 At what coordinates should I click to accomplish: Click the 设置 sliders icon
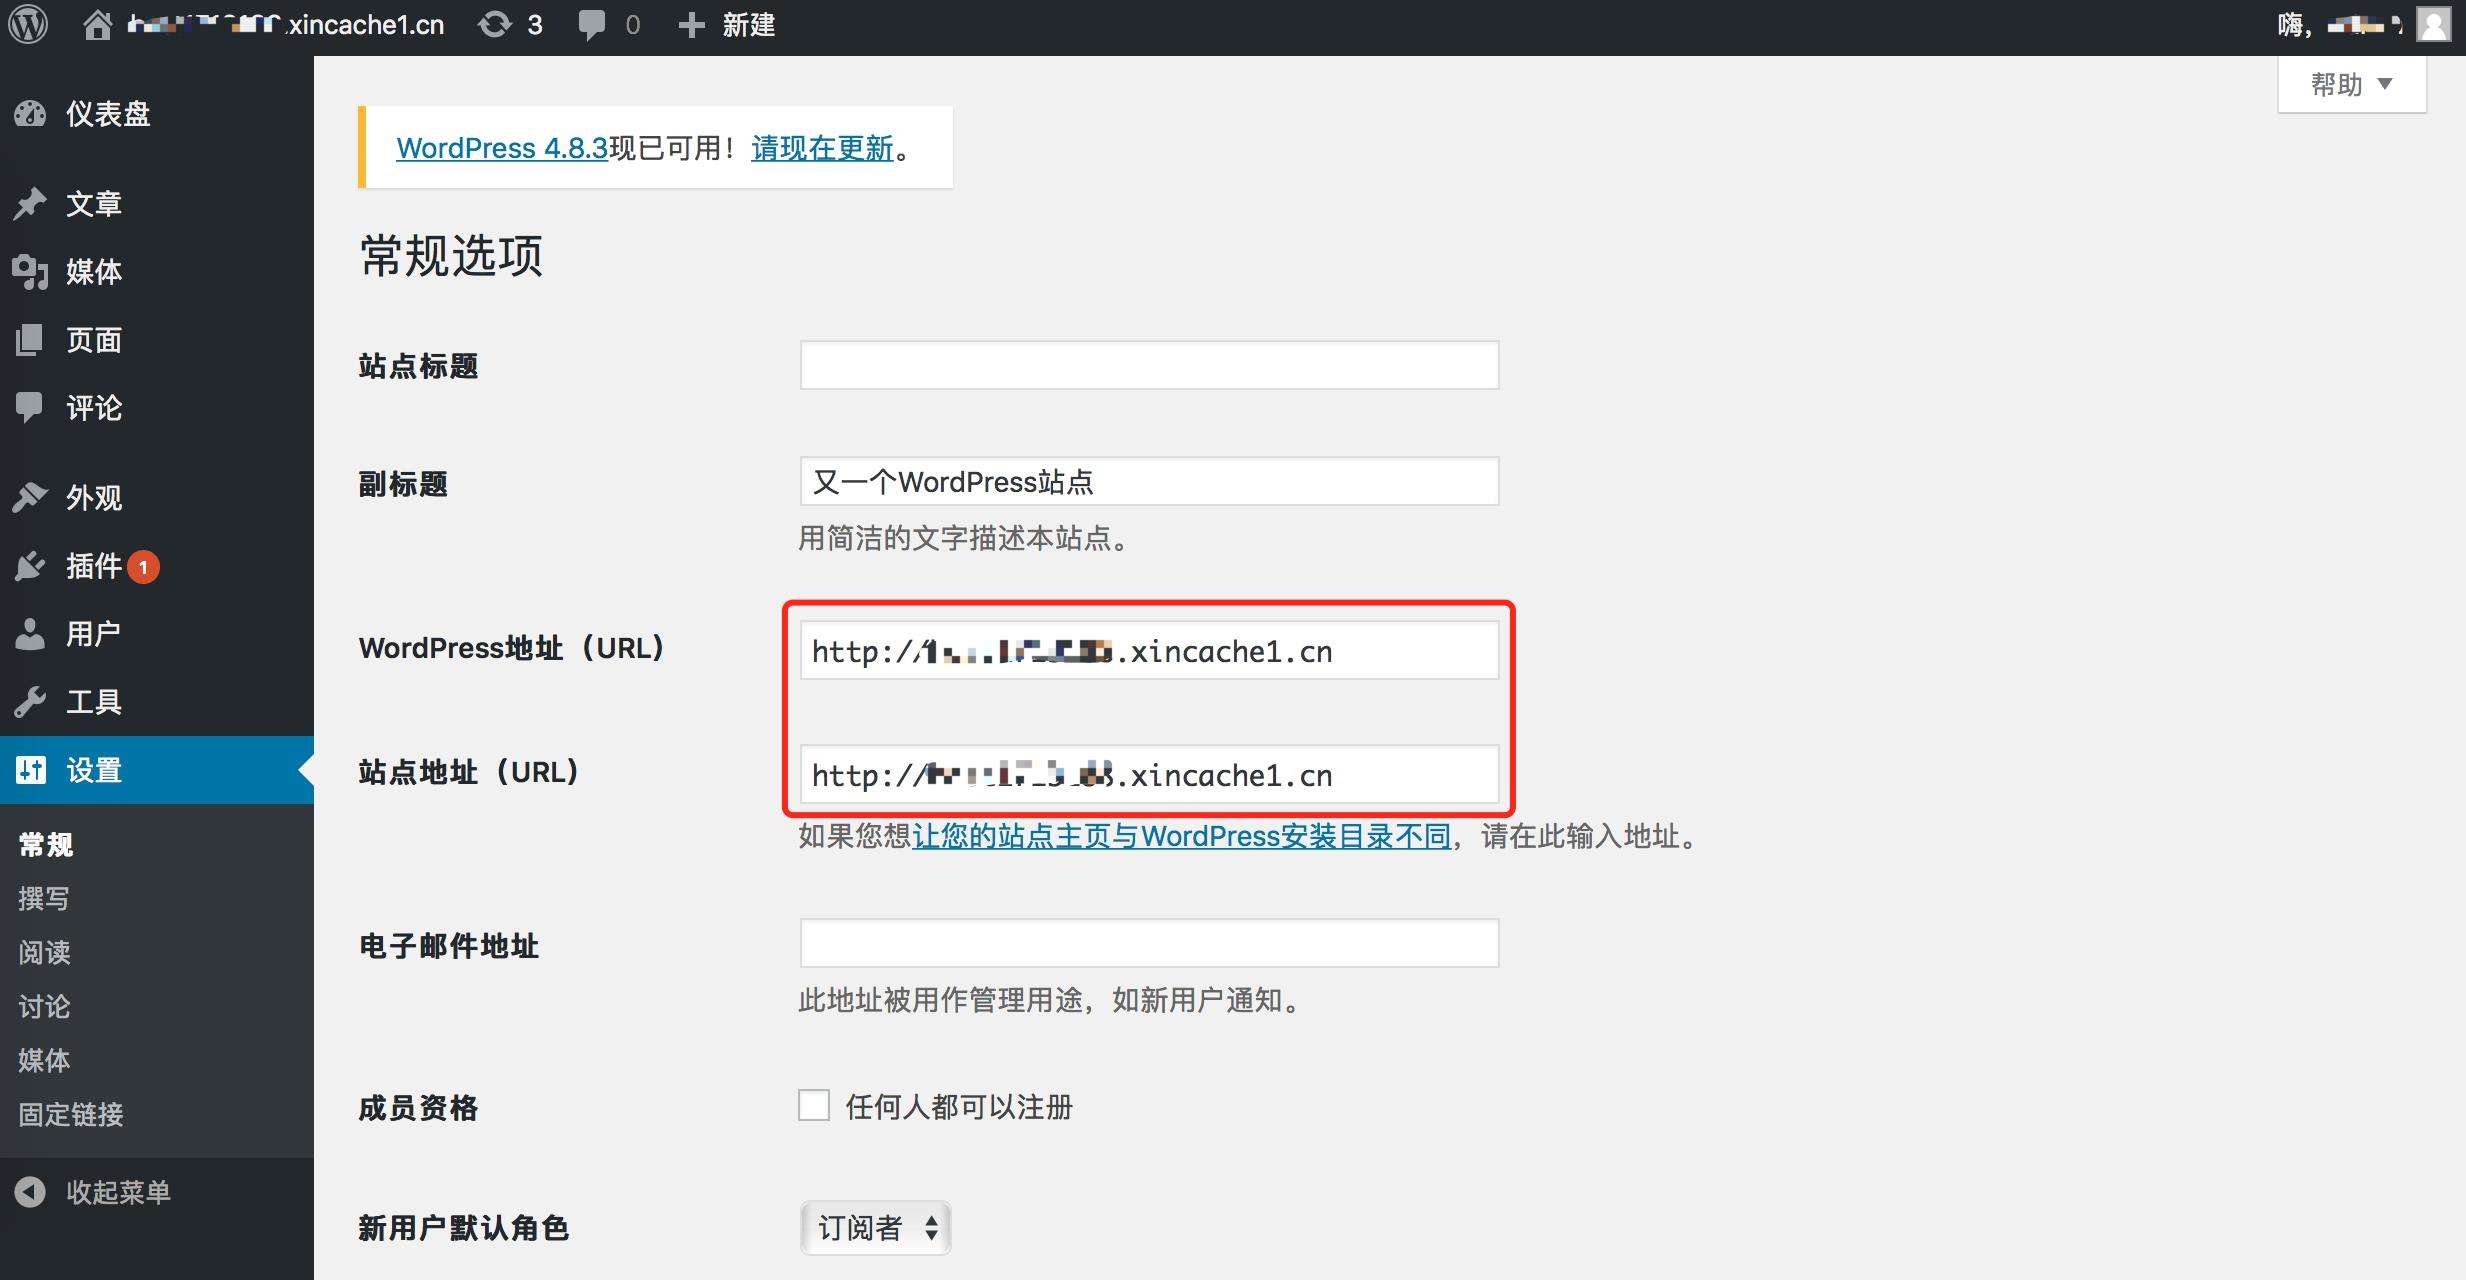click(31, 769)
